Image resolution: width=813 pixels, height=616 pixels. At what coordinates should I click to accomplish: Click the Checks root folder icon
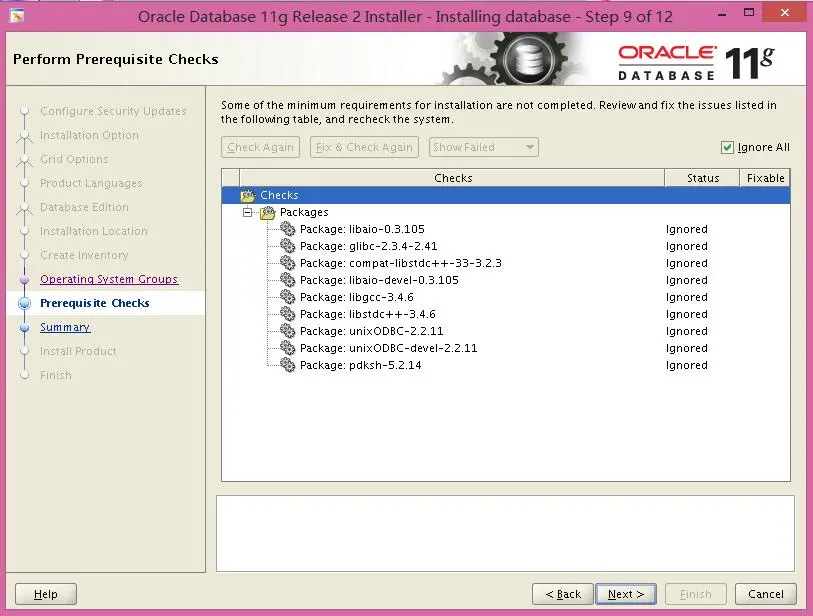[x=248, y=195]
